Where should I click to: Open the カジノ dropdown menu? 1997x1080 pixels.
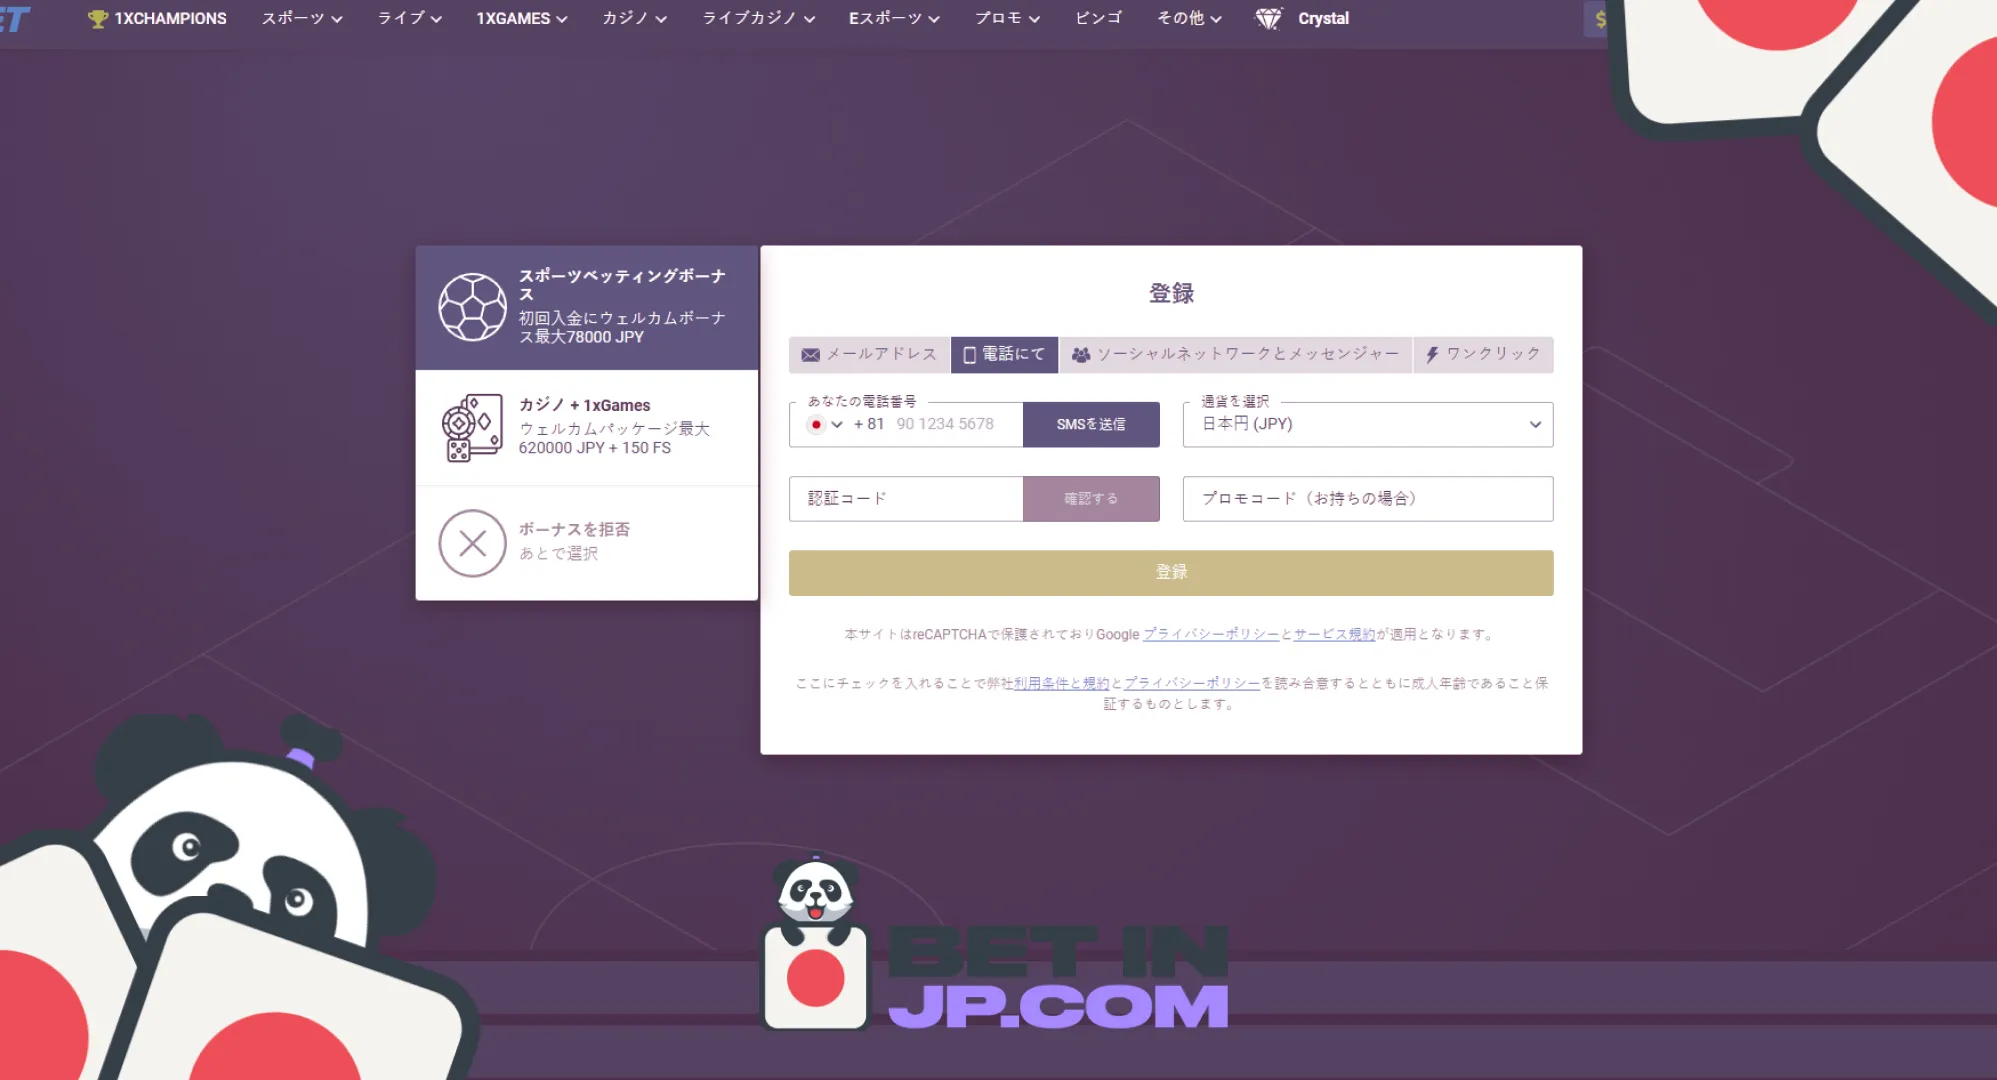pyautogui.click(x=635, y=19)
